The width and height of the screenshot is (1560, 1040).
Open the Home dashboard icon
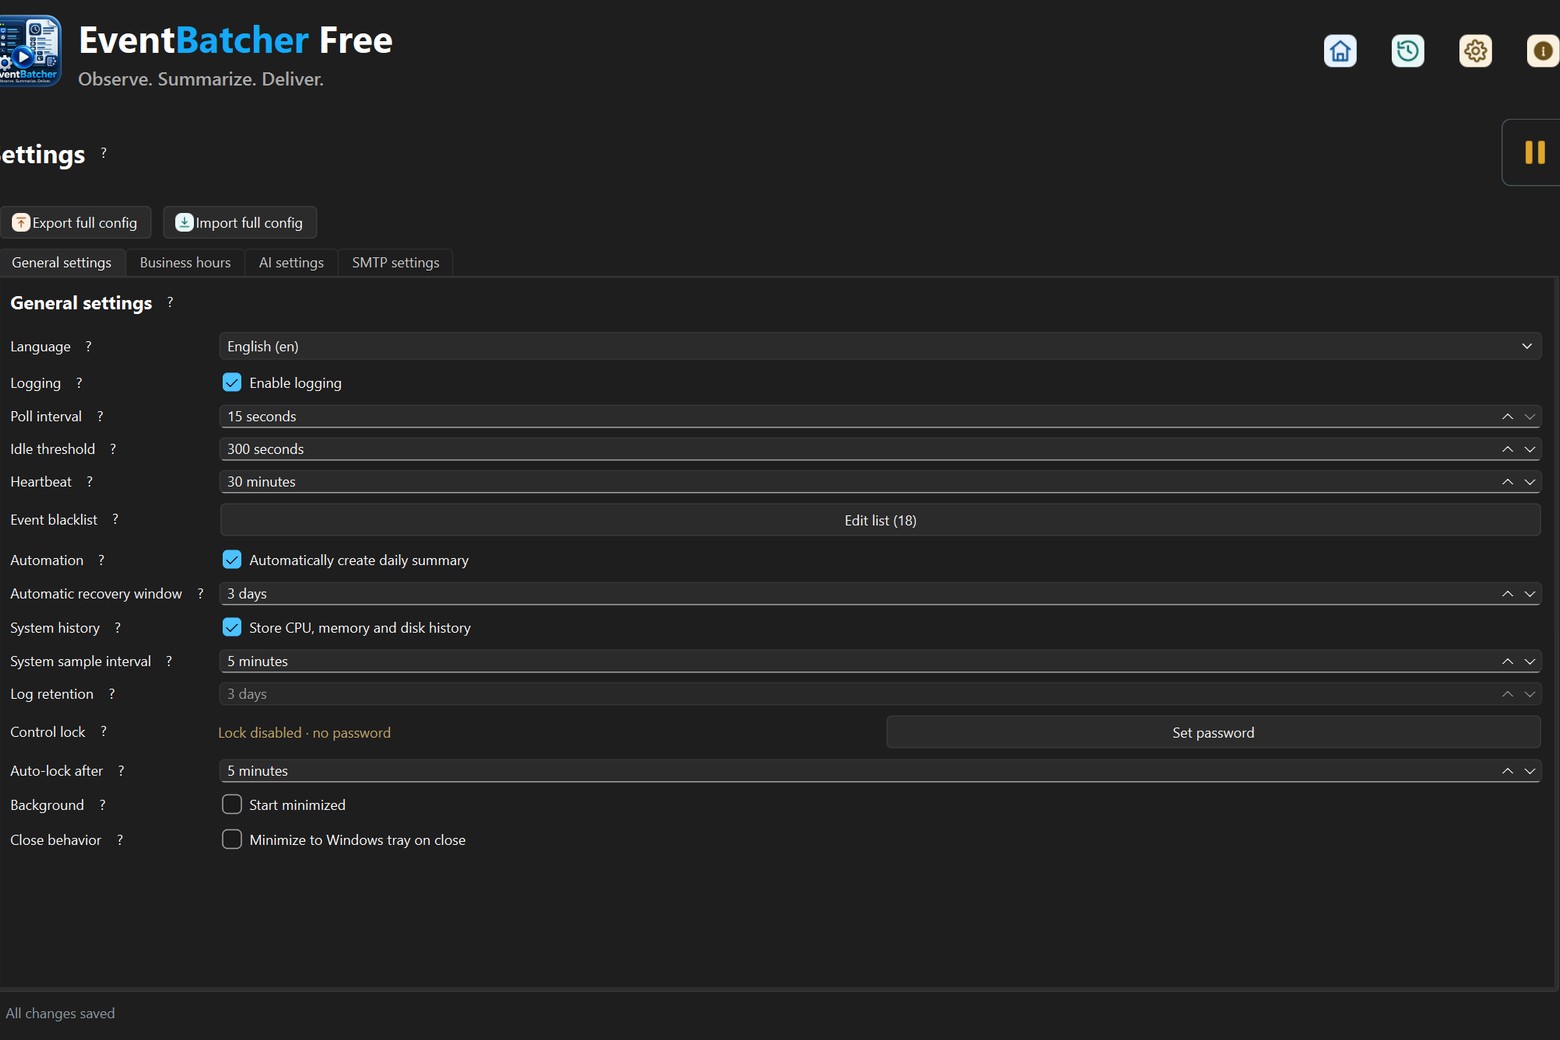(1340, 51)
